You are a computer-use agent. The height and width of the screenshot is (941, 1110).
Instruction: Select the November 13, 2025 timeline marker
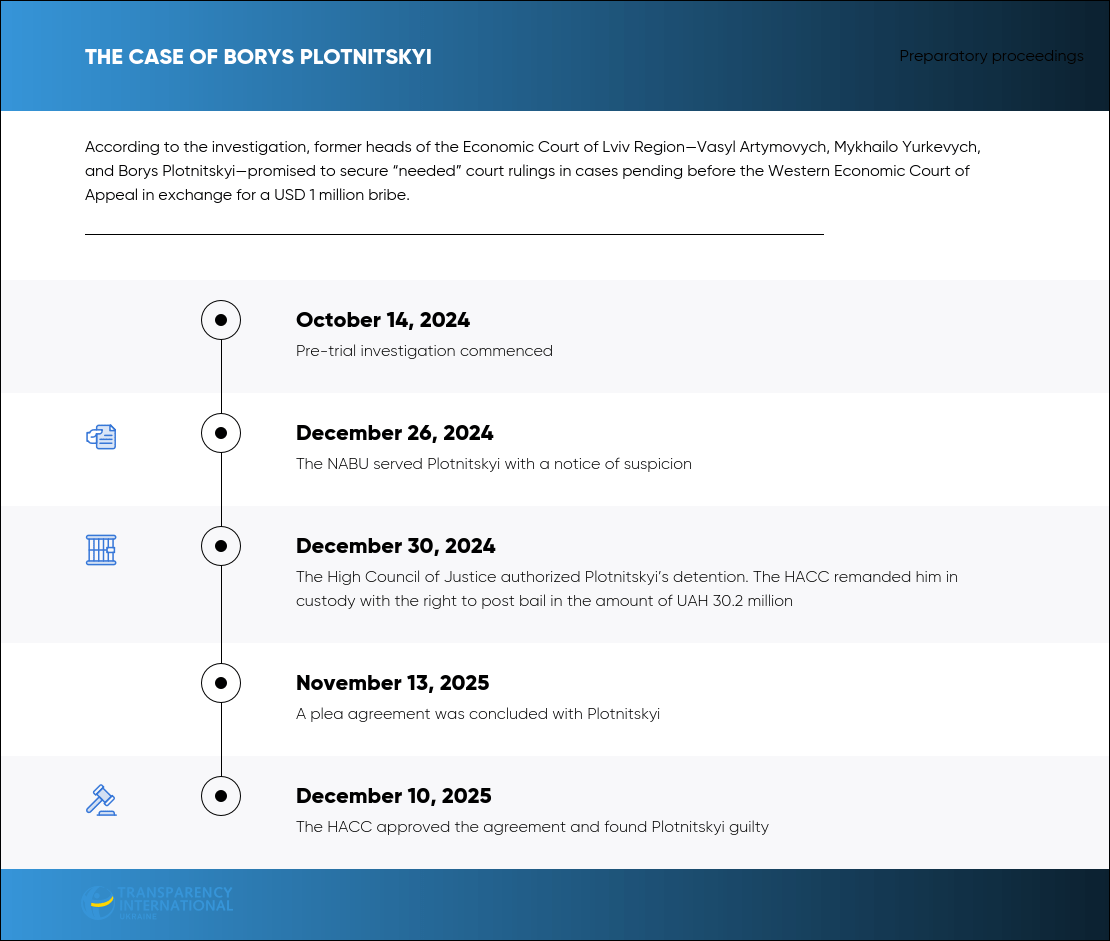pos(221,683)
